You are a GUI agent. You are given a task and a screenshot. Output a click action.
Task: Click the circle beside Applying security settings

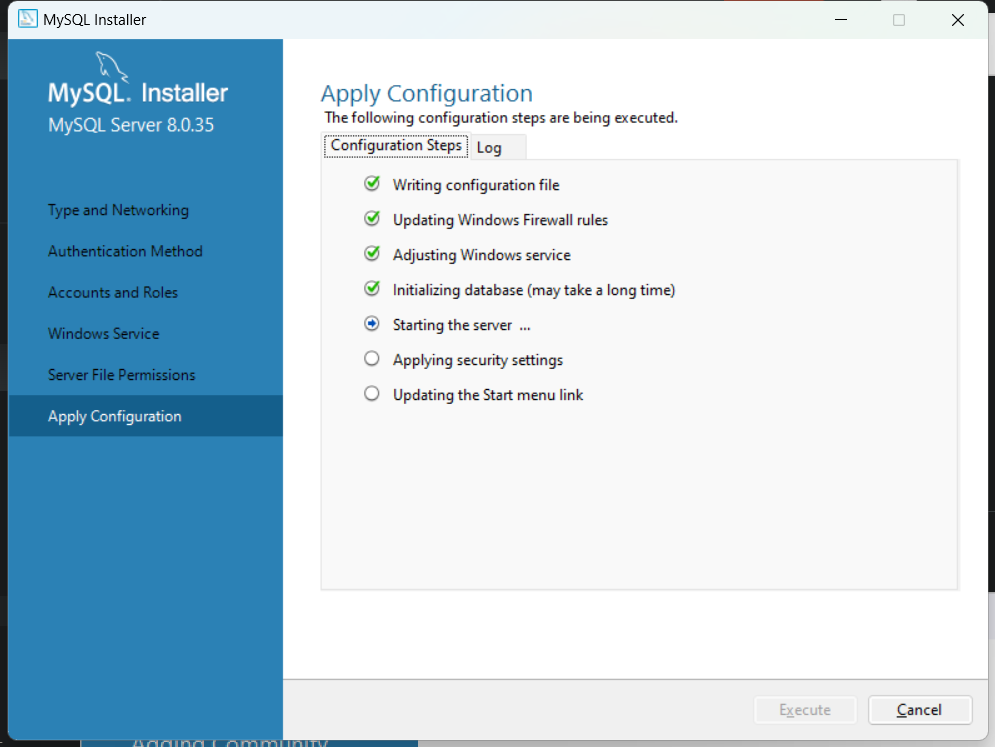pyautogui.click(x=372, y=359)
